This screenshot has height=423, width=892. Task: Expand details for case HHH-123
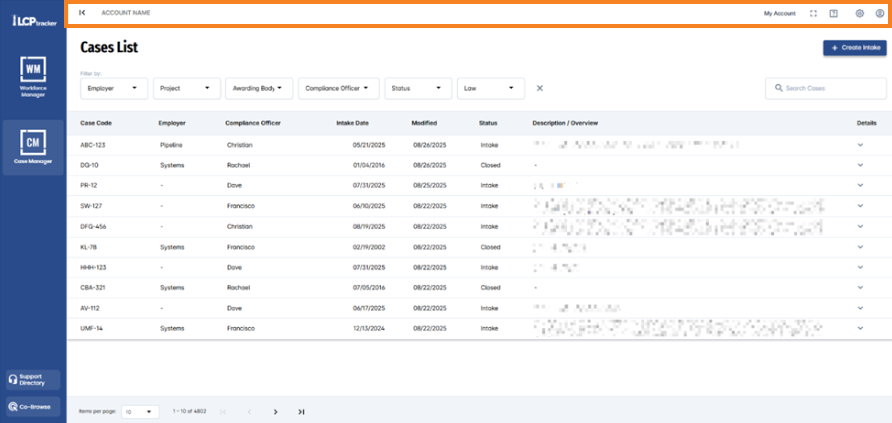tap(860, 267)
